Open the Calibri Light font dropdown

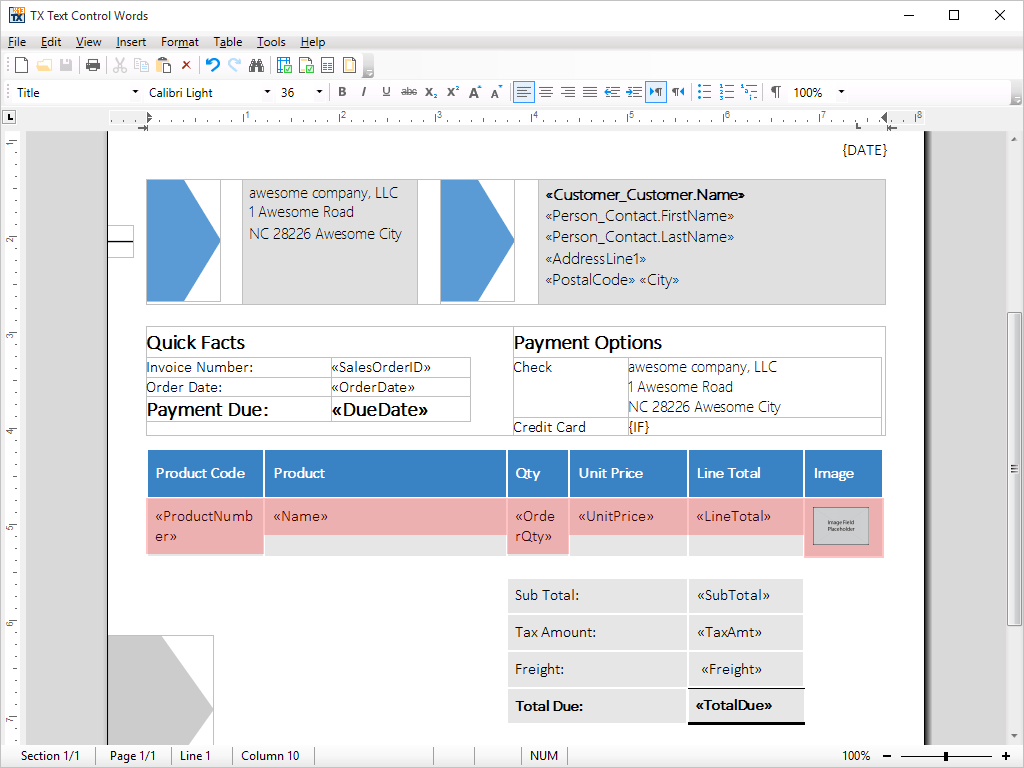coord(267,92)
